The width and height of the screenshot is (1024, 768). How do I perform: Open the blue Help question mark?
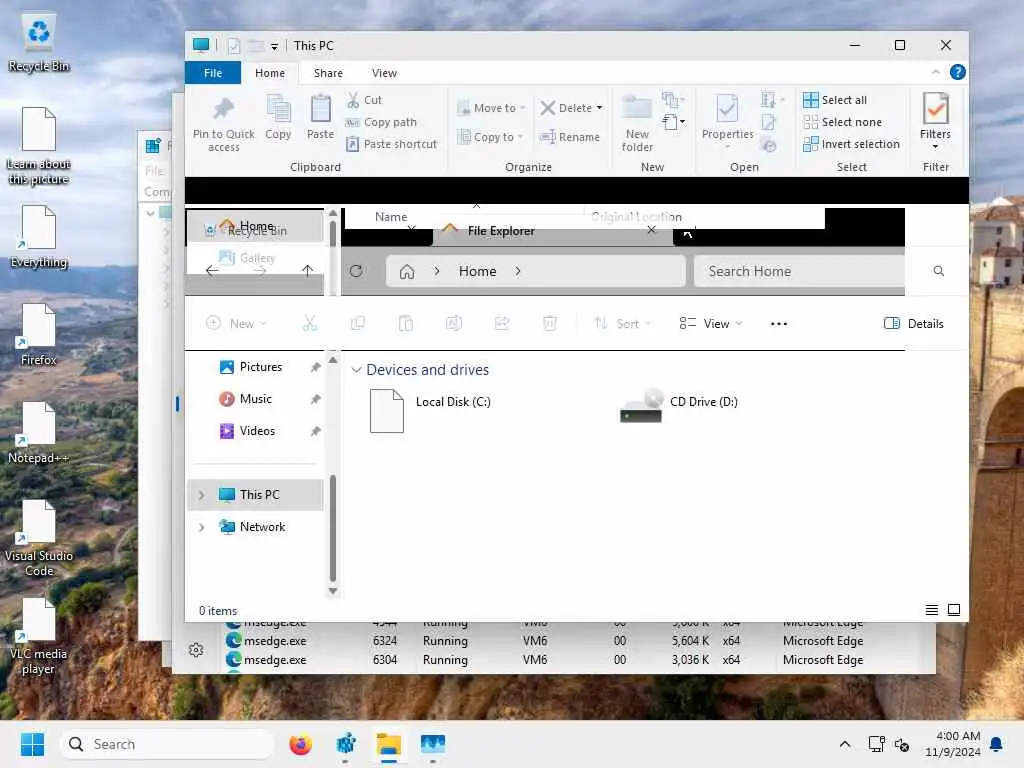[957, 72]
